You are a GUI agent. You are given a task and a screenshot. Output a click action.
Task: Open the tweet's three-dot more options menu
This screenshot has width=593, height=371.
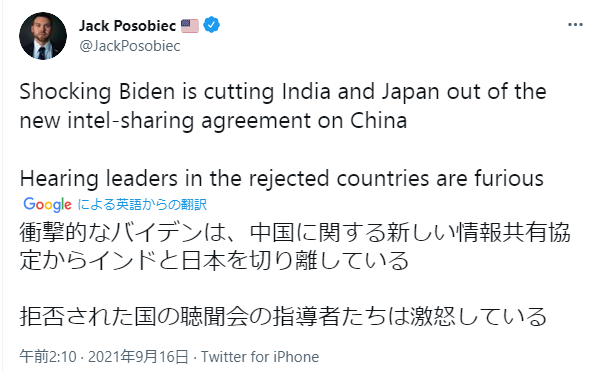(x=575, y=25)
